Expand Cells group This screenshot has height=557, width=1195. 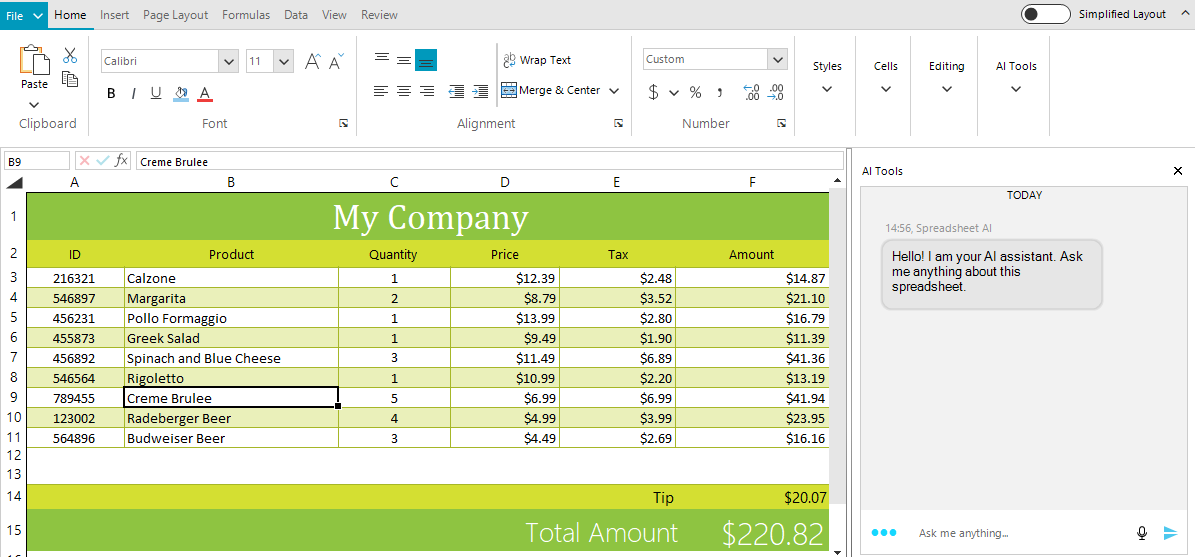tap(886, 77)
